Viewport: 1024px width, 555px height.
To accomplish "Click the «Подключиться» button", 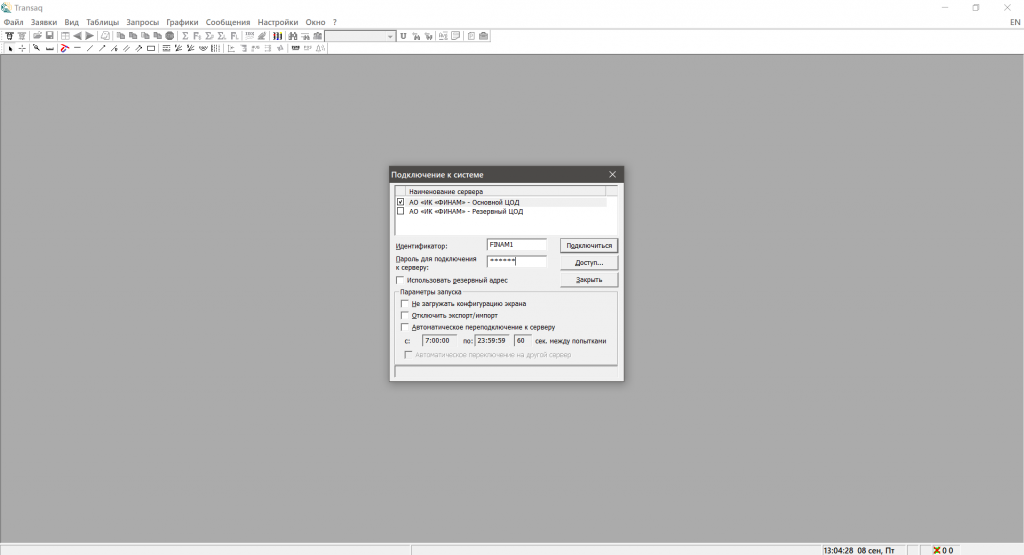I will tap(588, 245).
